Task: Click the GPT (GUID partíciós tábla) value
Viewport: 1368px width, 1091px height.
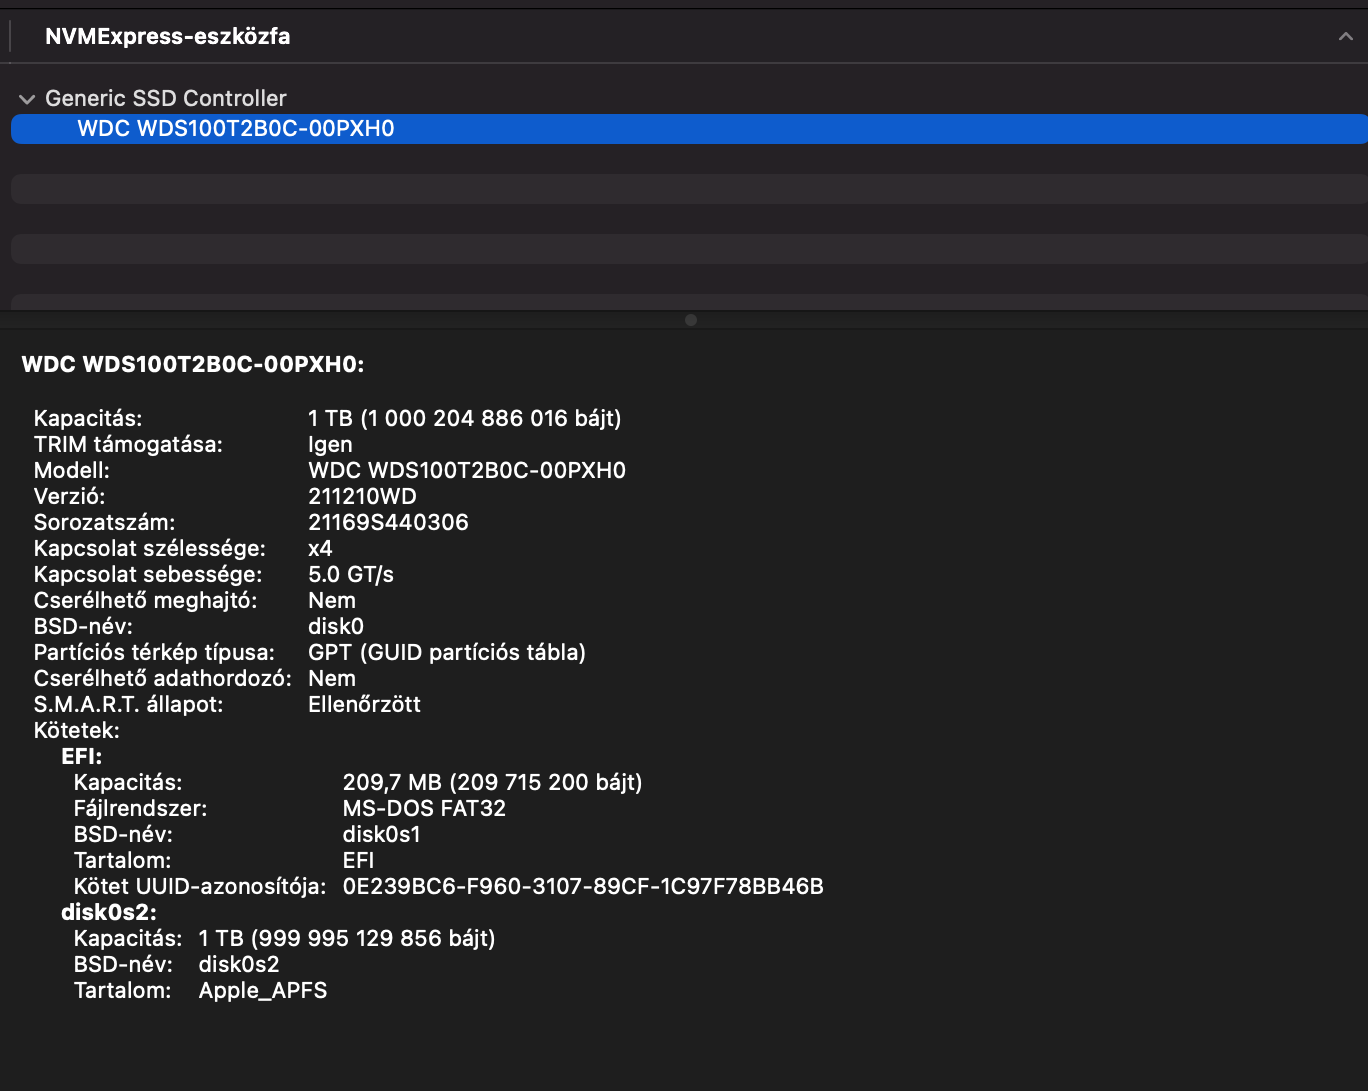Action: click(x=447, y=652)
